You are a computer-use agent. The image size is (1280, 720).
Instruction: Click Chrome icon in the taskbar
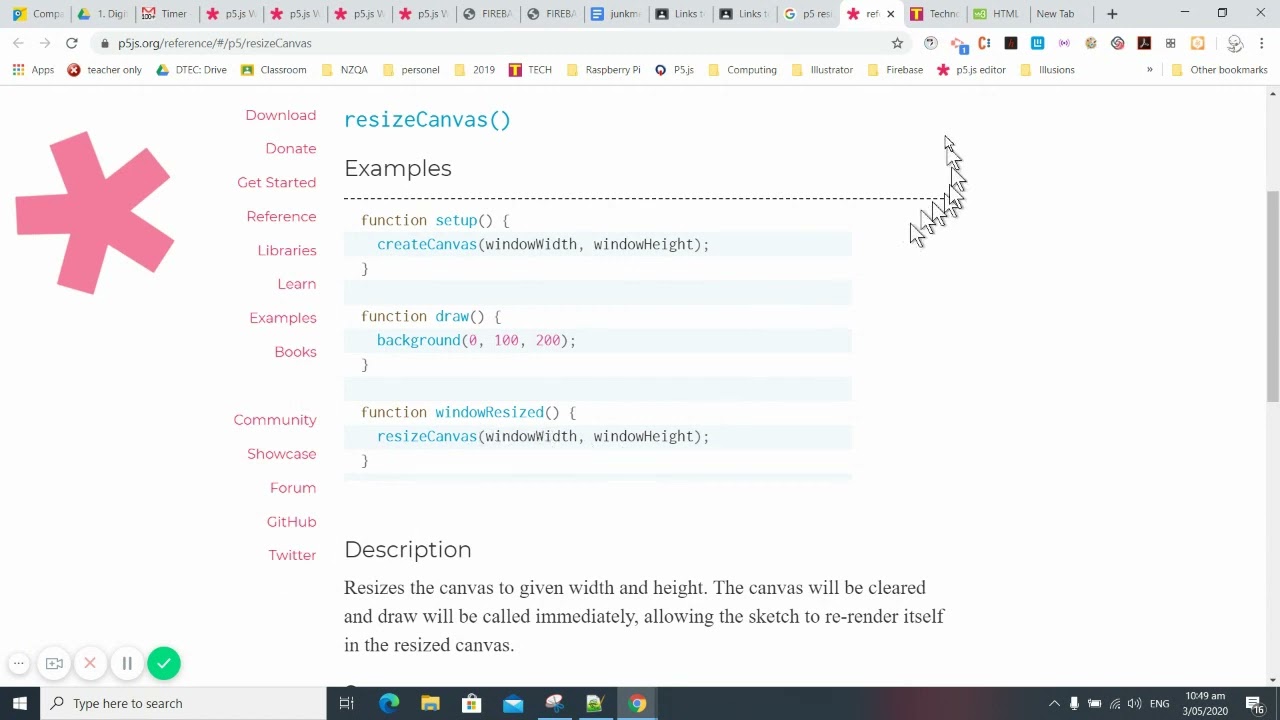(x=637, y=703)
